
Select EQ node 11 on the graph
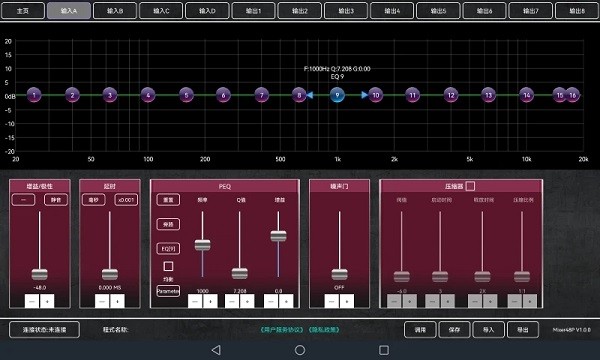[412, 95]
